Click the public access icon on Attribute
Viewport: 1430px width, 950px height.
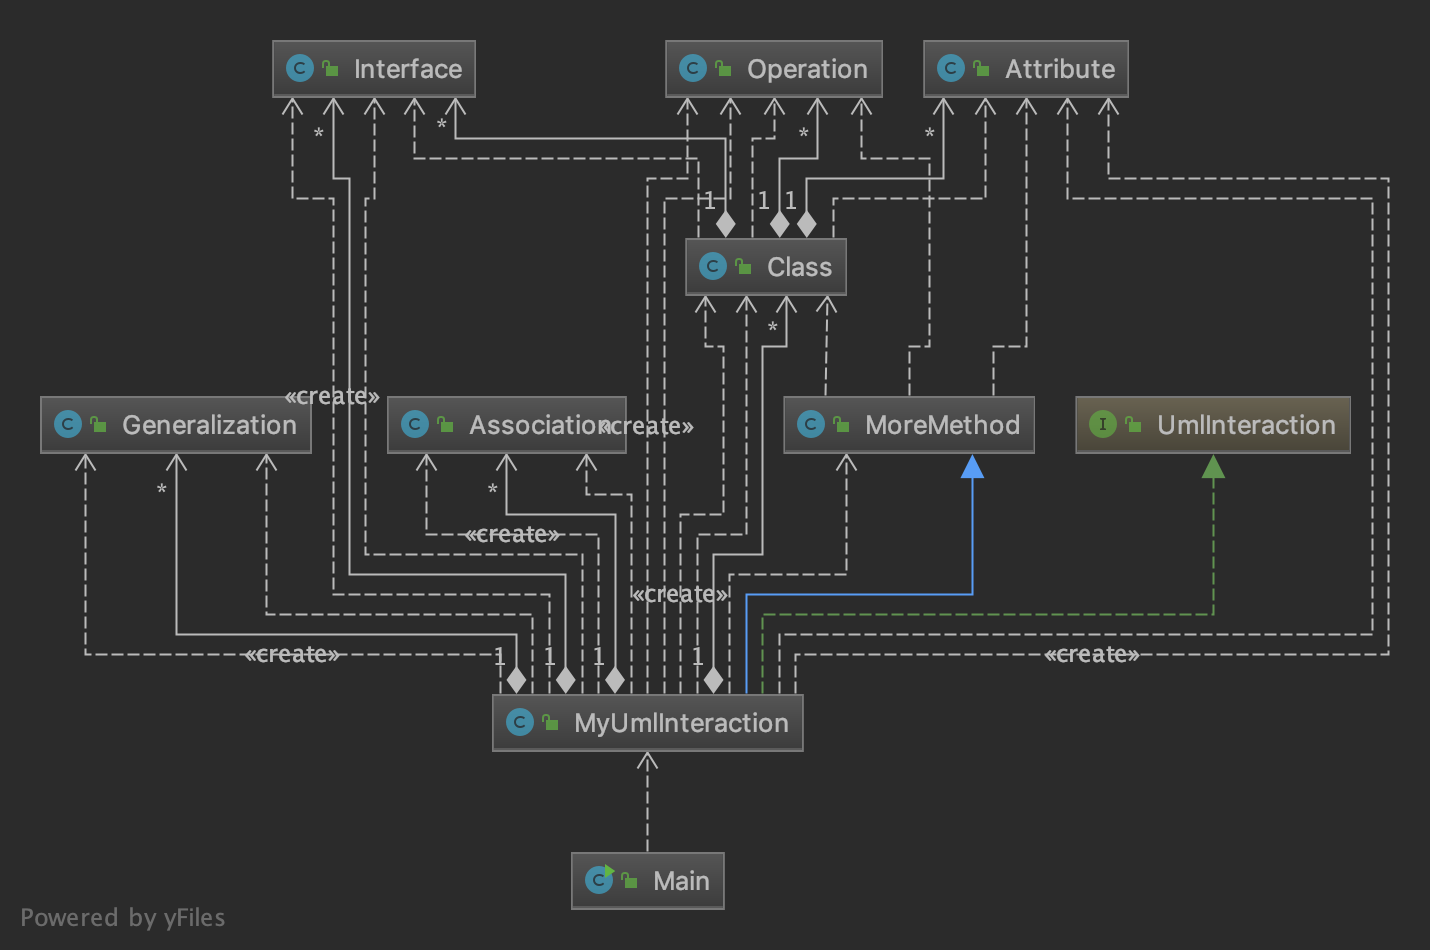[981, 68]
